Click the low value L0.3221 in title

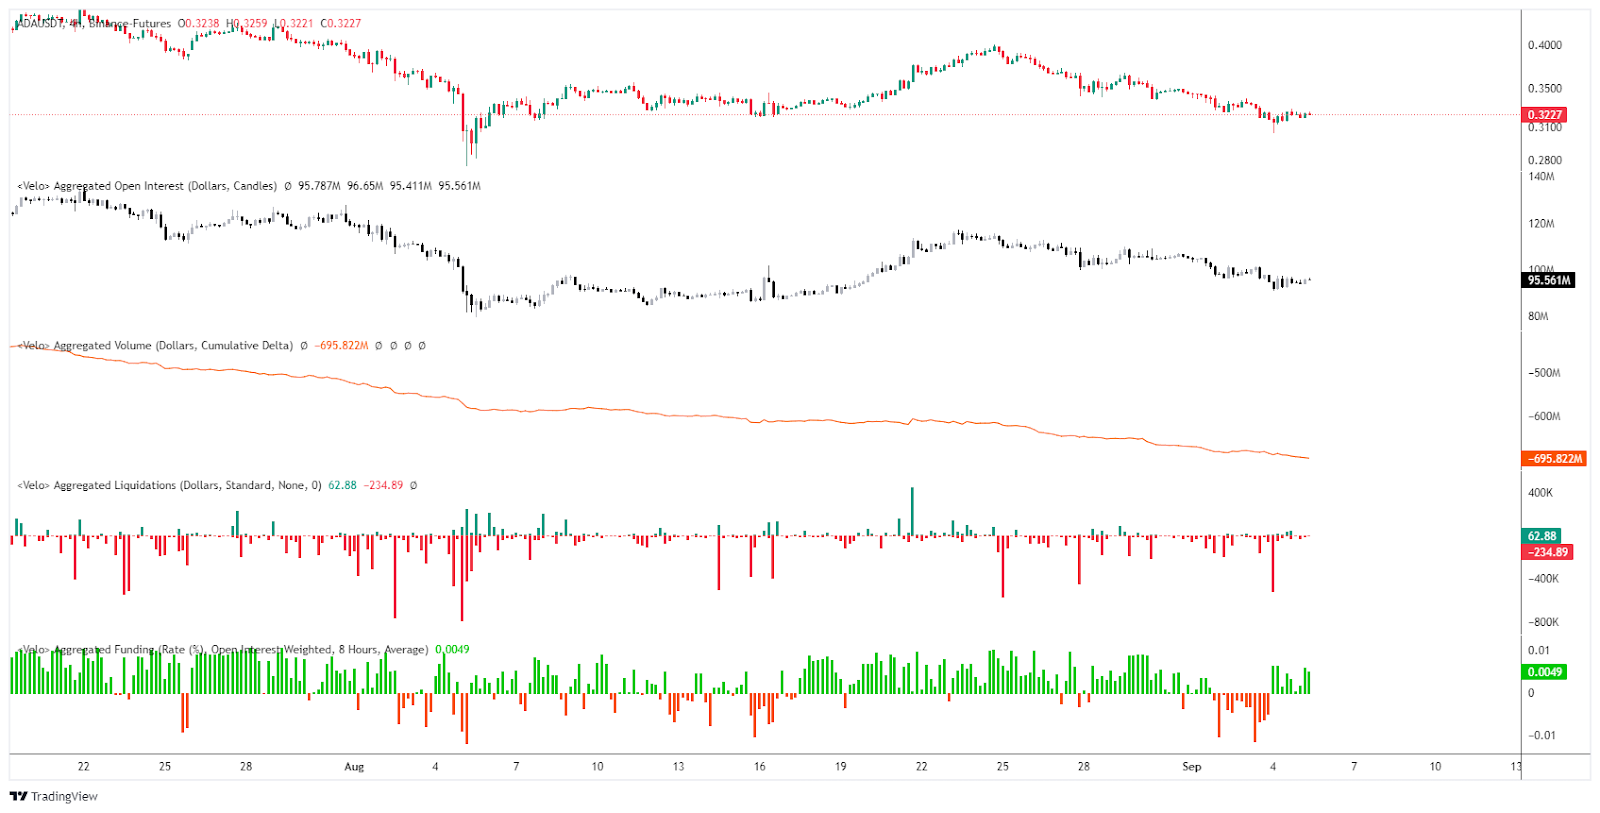(x=294, y=23)
